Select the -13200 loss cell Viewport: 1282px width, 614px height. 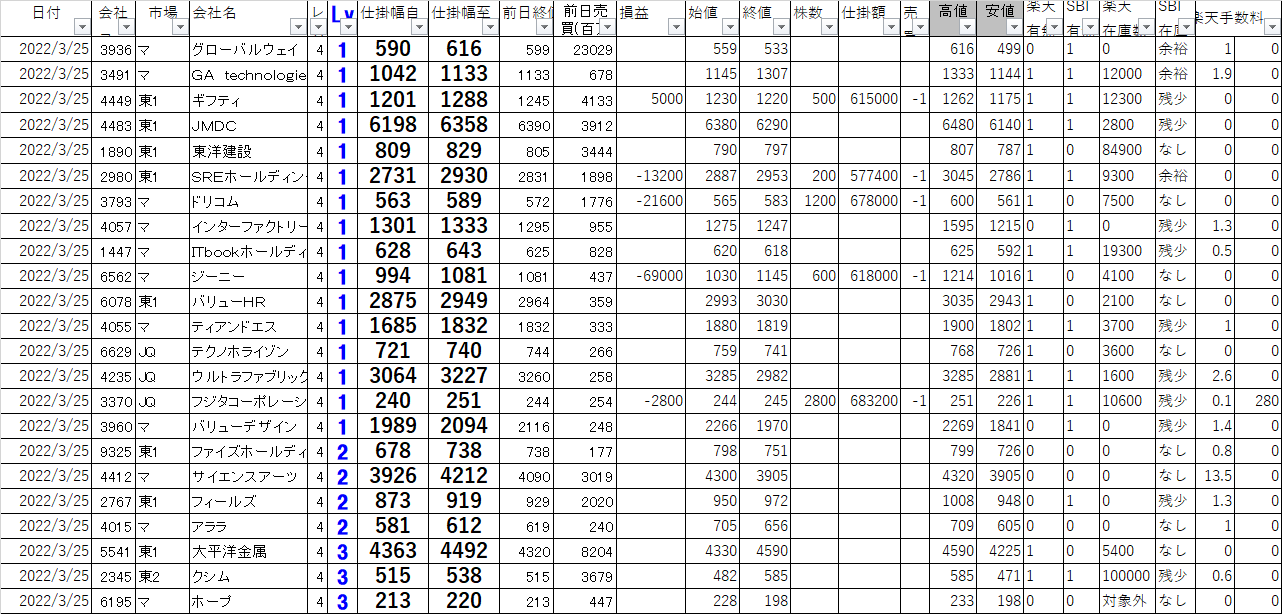(651, 176)
